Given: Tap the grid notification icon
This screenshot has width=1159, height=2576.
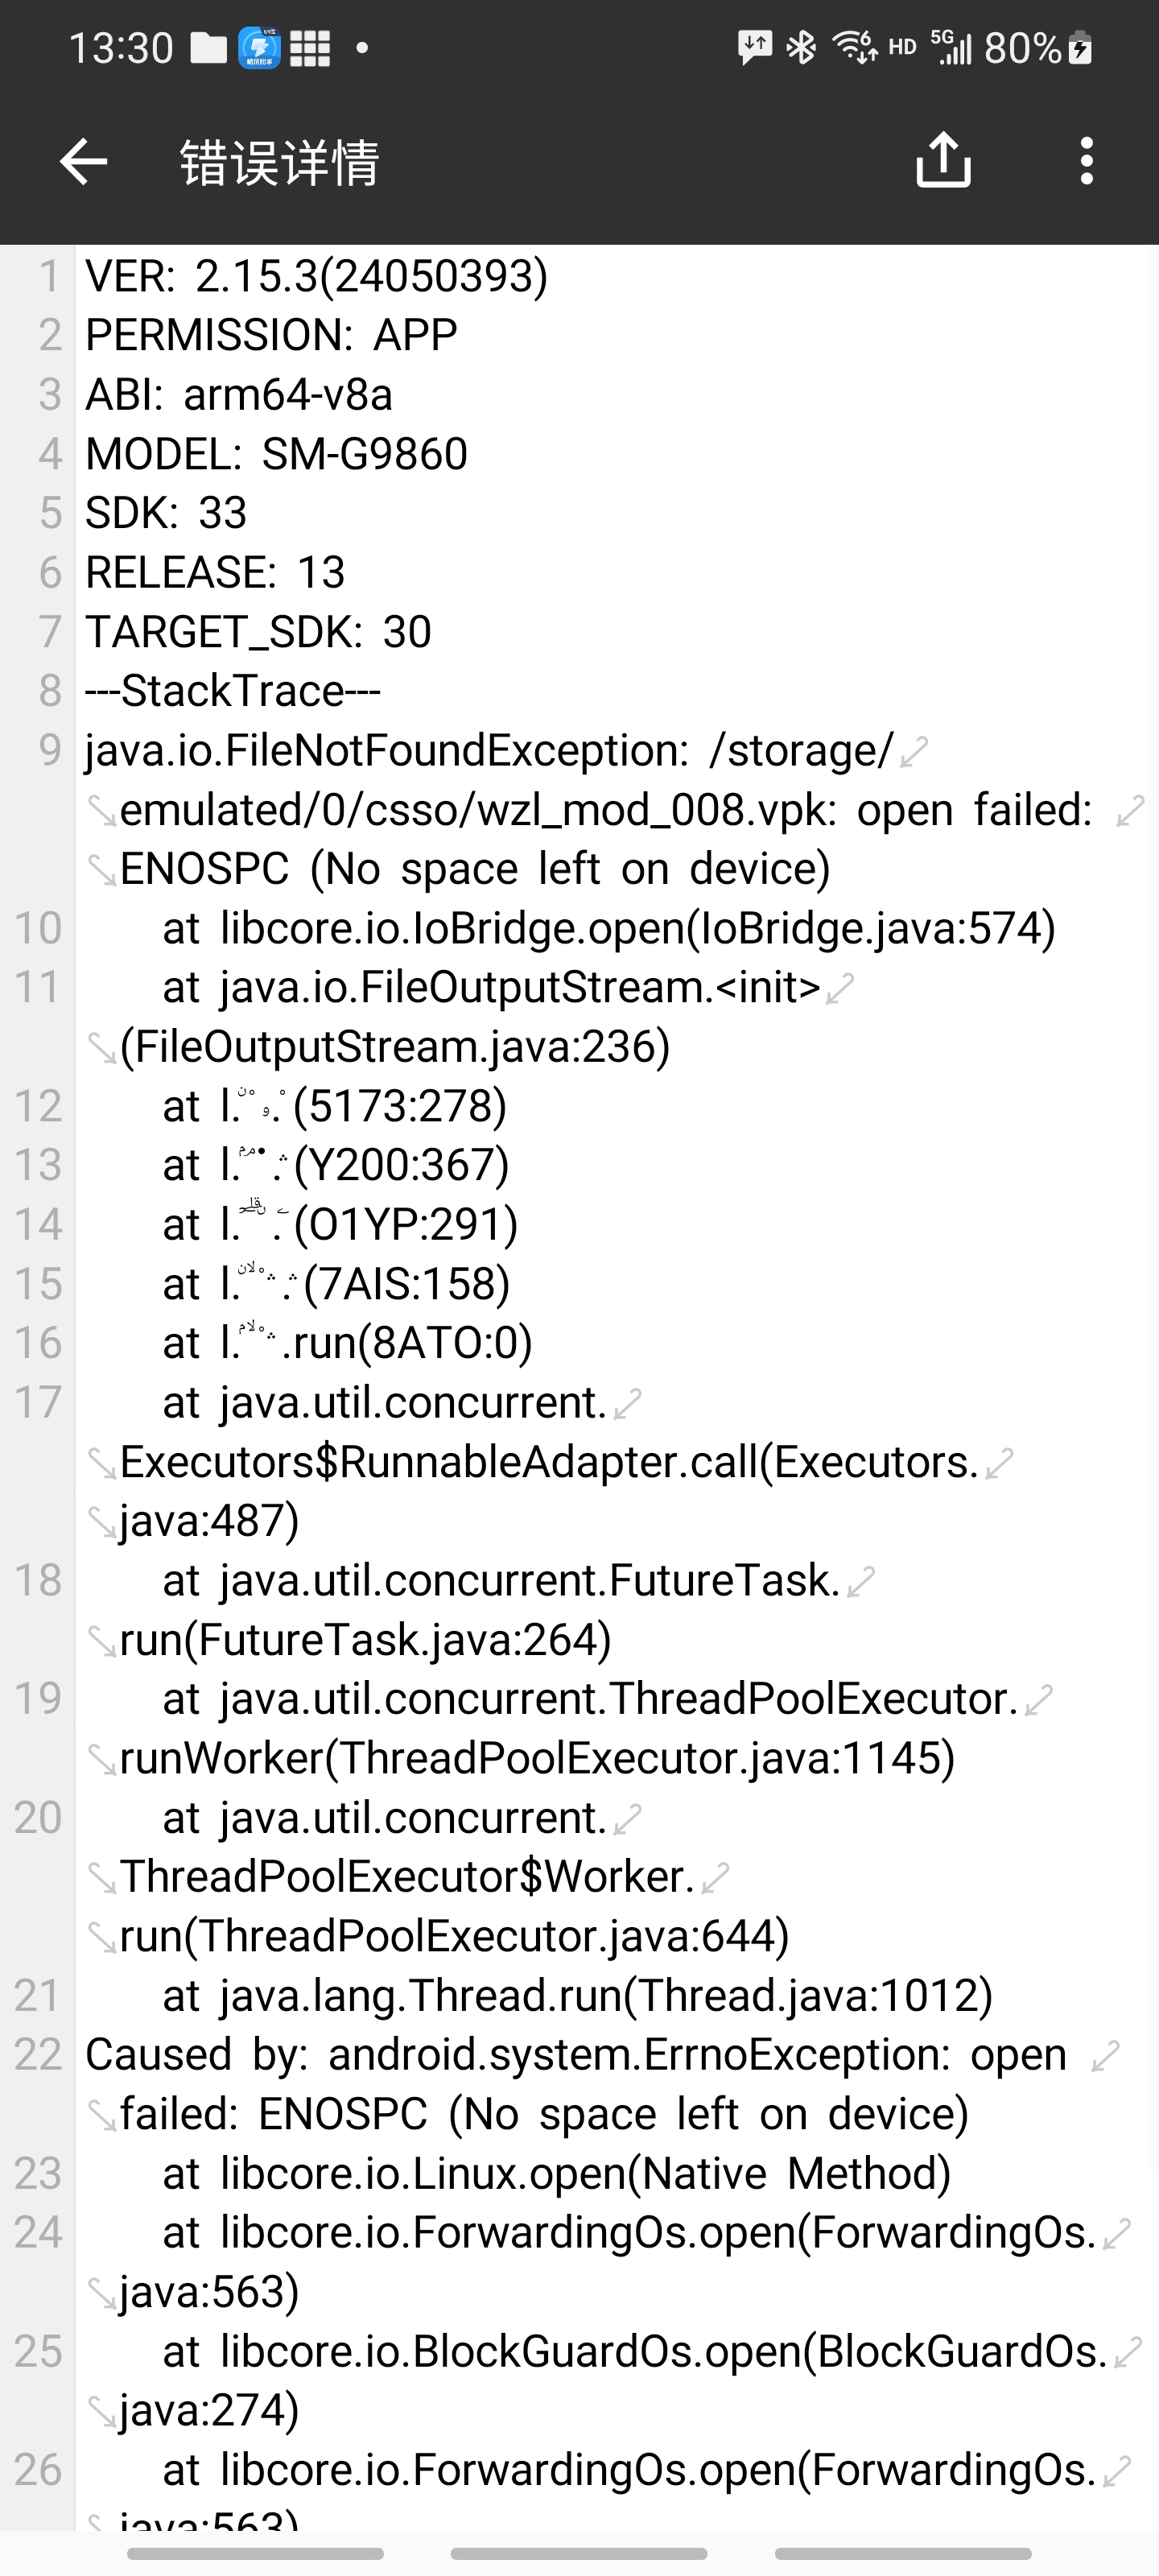Looking at the screenshot, I should pos(310,48).
